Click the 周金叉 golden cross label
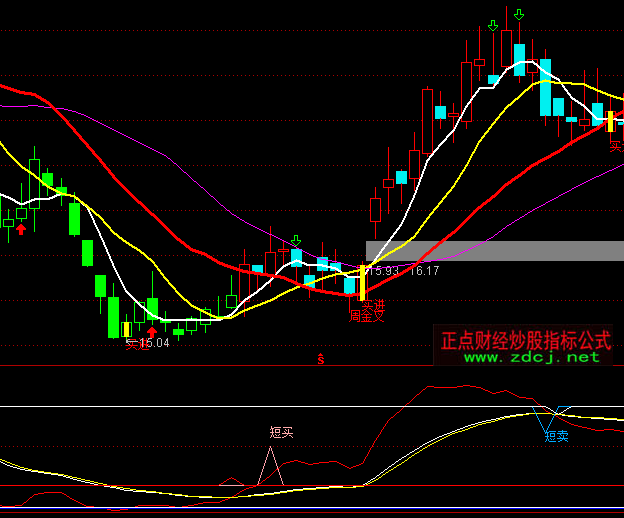Image resolution: width=624 pixels, height=518 pixels. 366,316
